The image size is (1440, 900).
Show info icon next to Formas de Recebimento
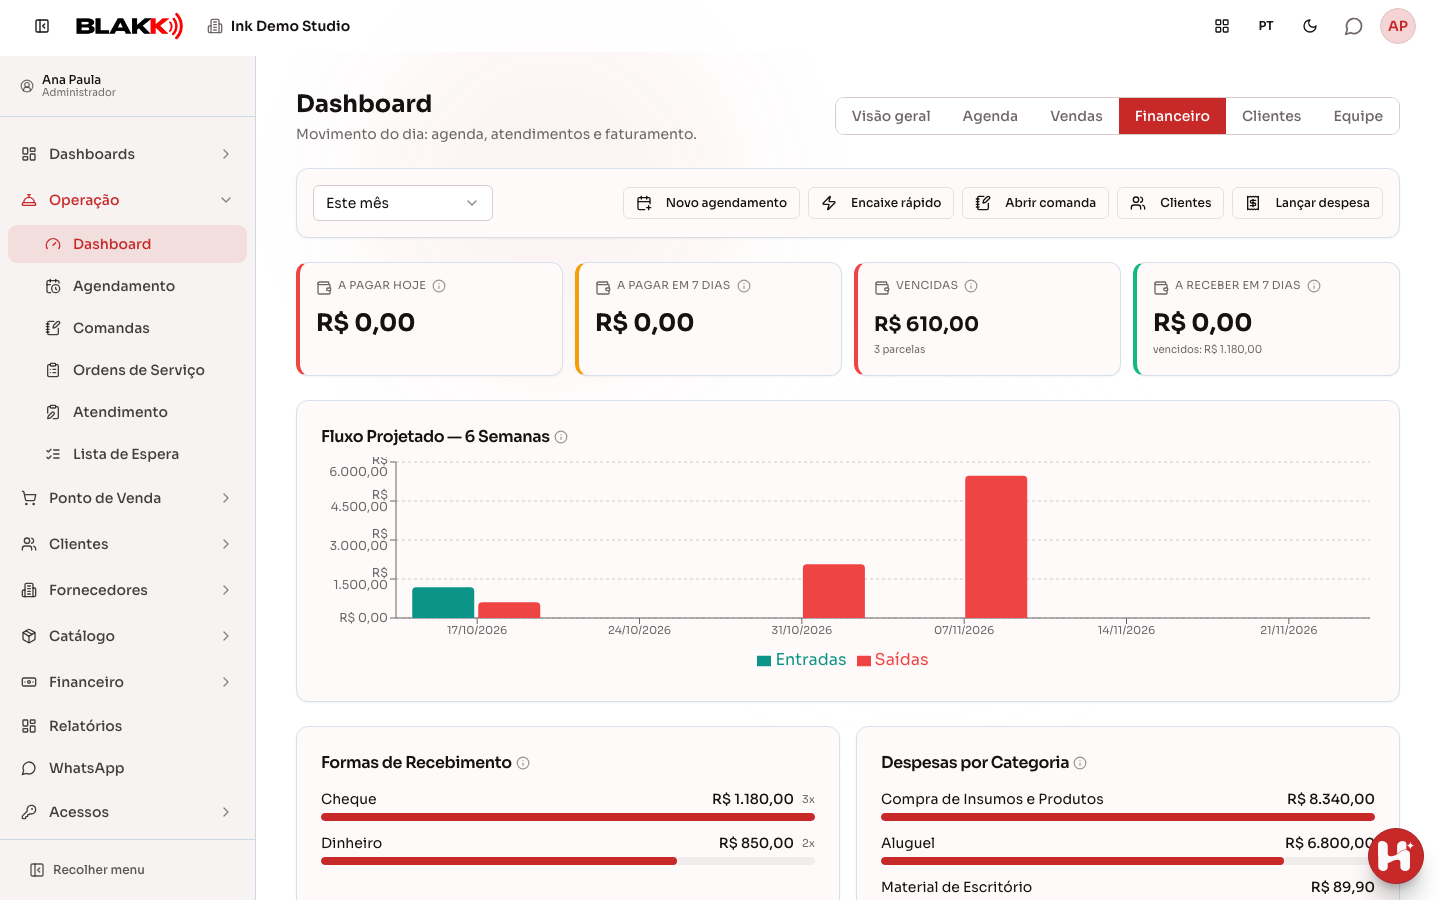tap(523, 763)
